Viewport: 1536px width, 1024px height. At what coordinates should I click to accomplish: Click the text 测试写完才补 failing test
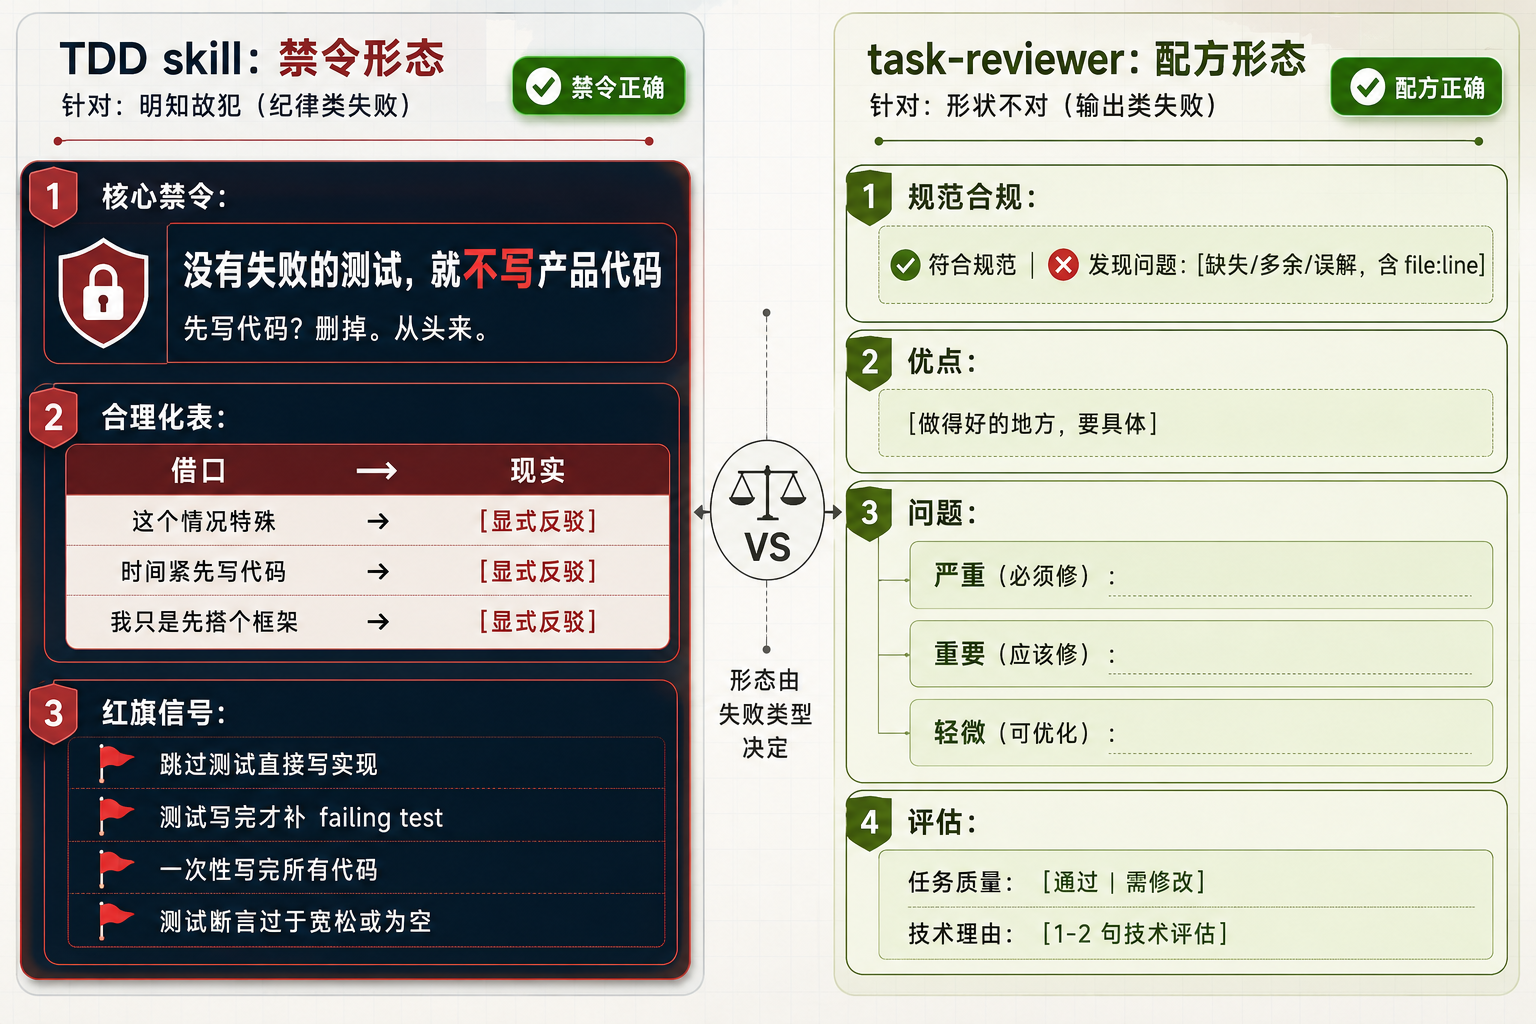301,817
